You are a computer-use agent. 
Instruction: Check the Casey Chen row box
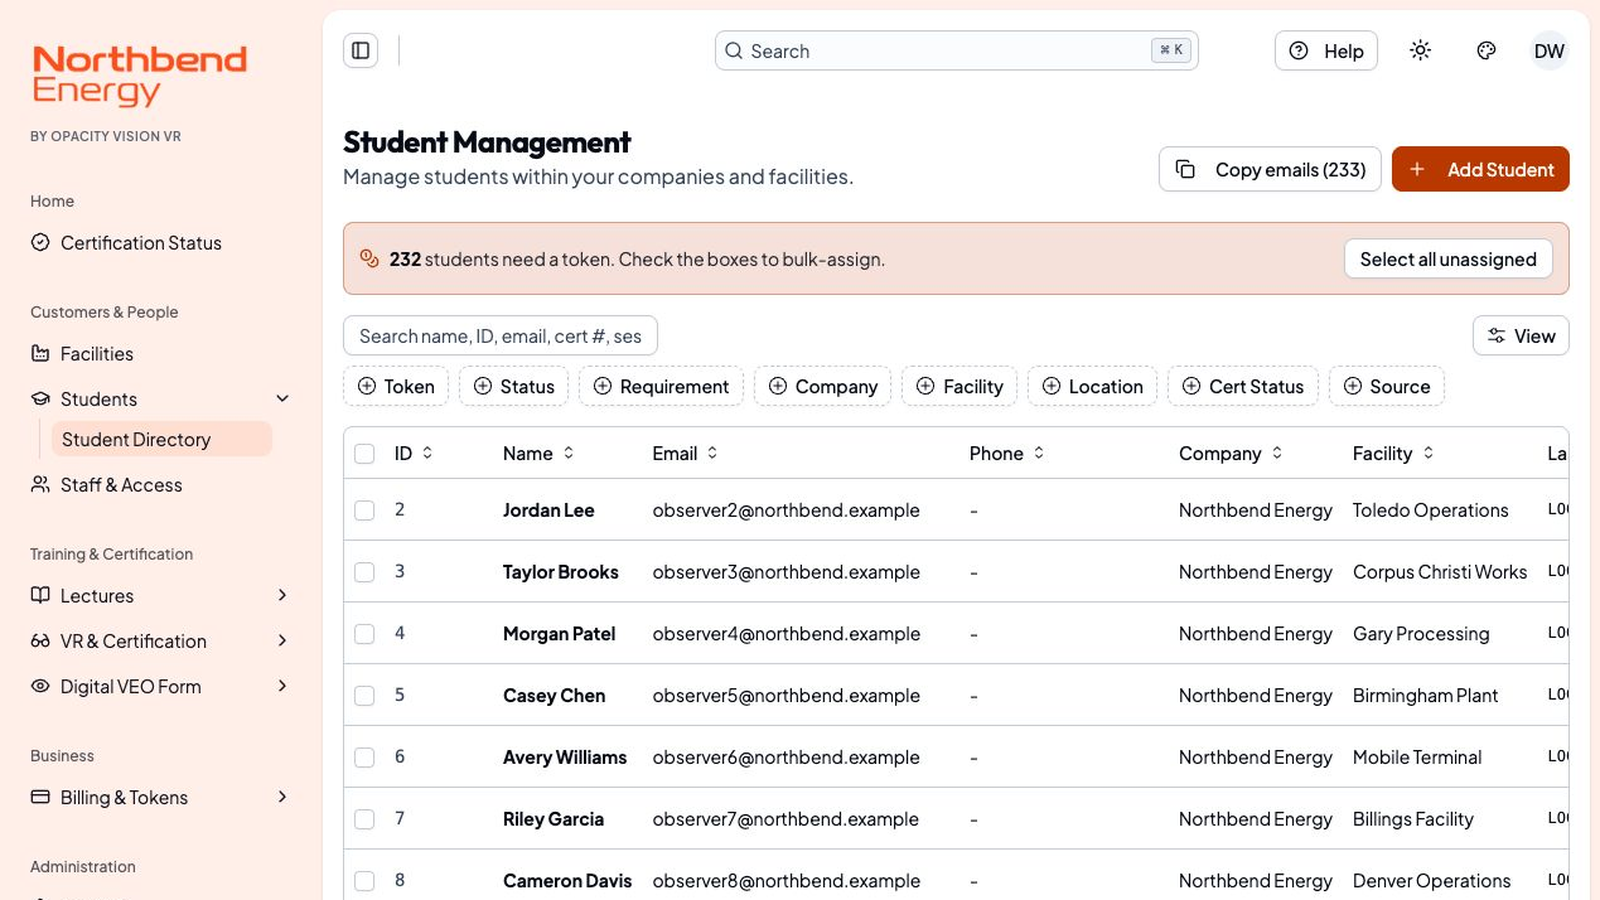coord(365,696)
